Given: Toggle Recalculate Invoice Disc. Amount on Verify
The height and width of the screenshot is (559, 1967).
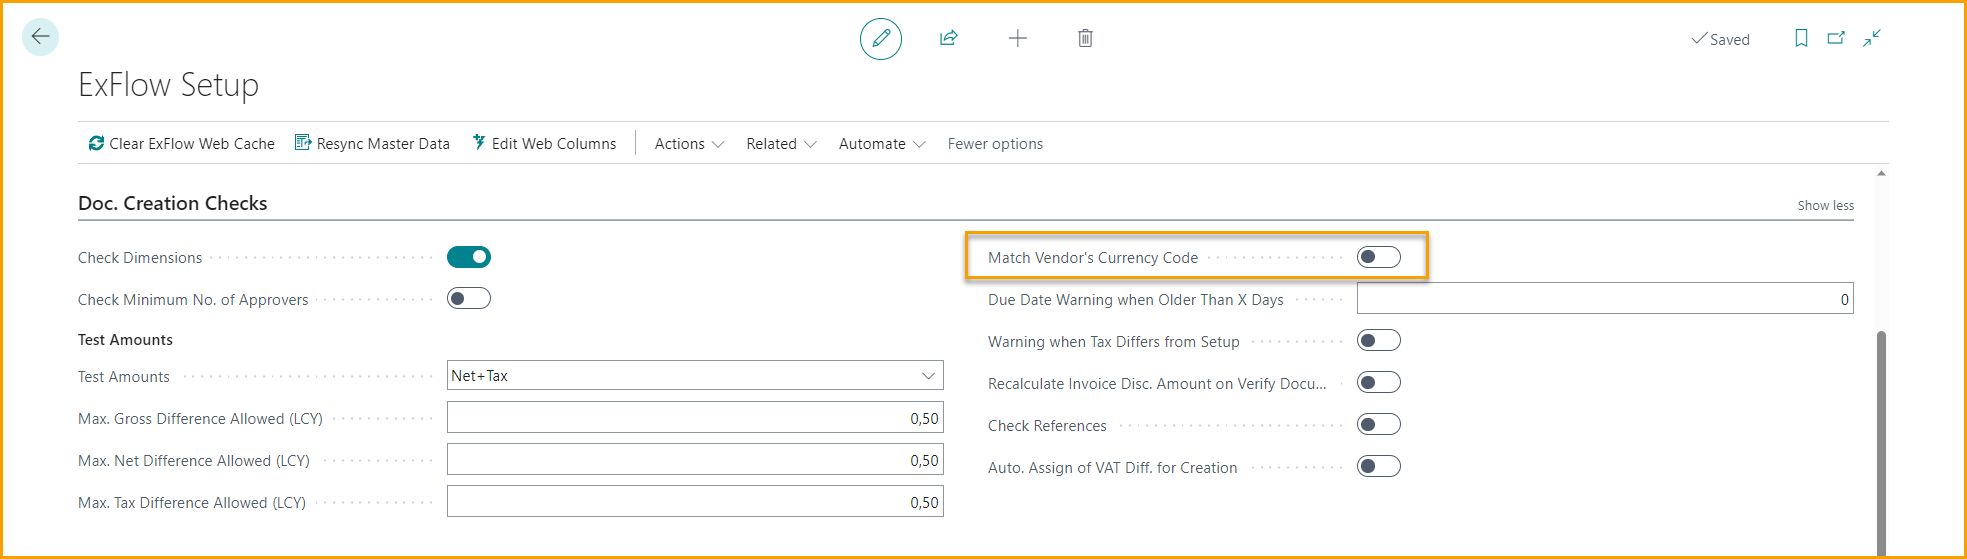Looking at the screenshot, I should pos(1379,382).
